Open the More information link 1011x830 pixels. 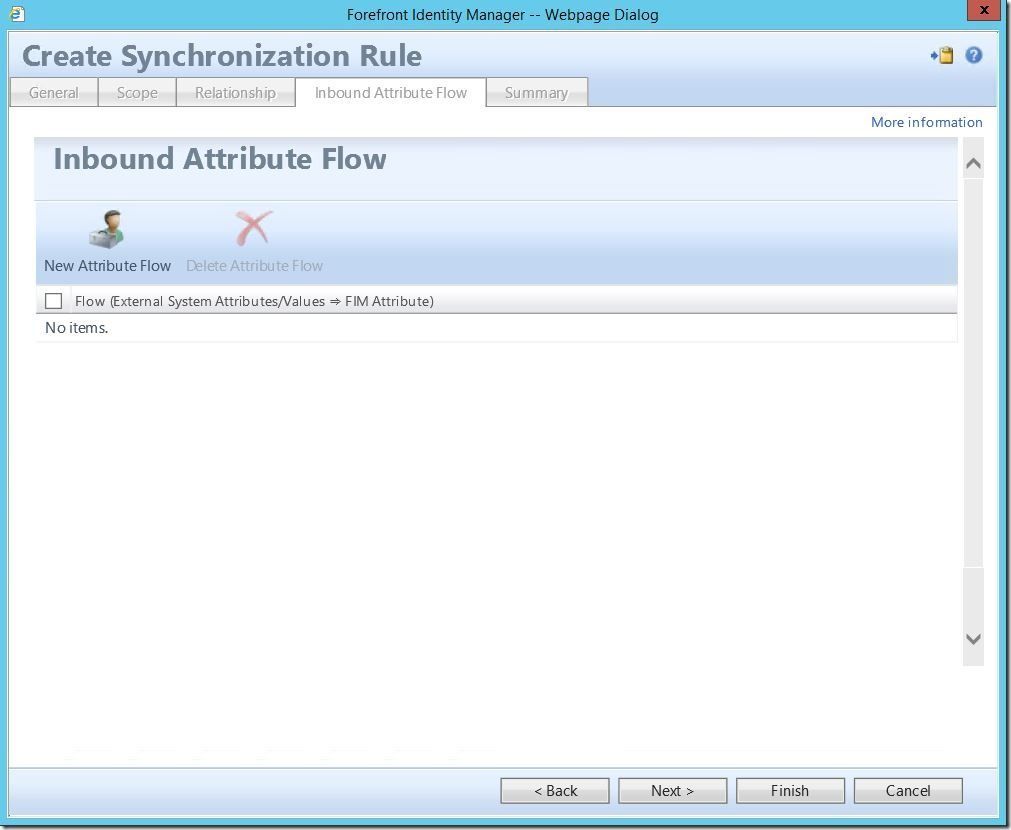[927, 122]
